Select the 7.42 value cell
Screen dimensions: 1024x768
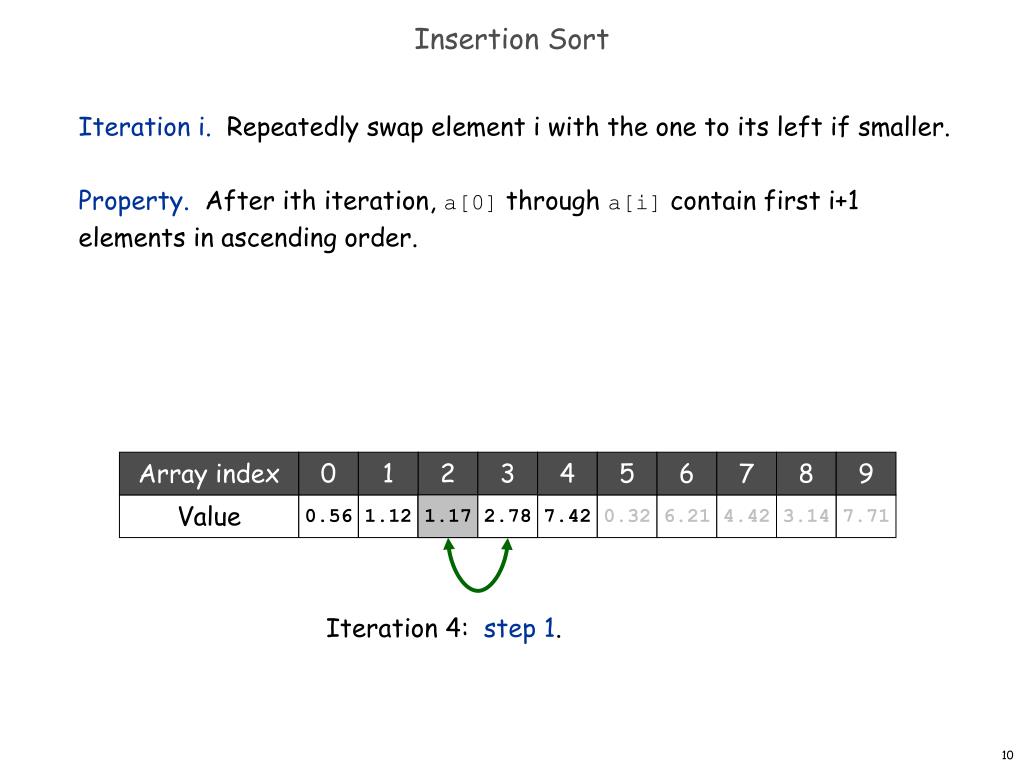pyautogui.click(x=568, y=516)
